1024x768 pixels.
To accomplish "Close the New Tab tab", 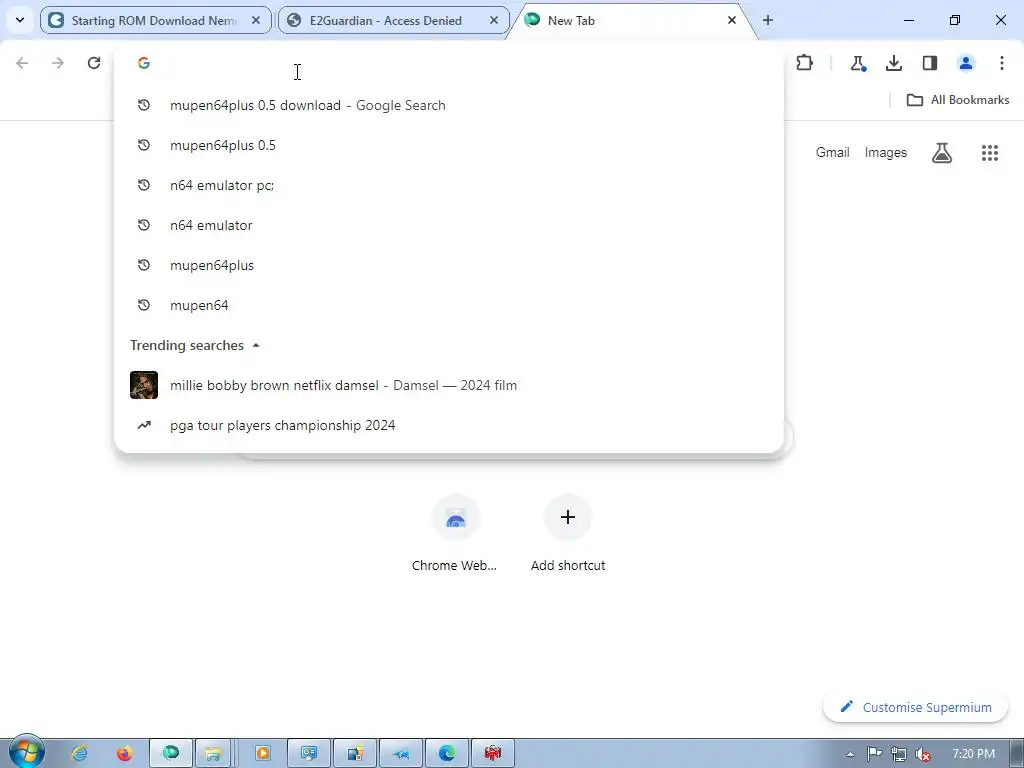I will 731,20.
